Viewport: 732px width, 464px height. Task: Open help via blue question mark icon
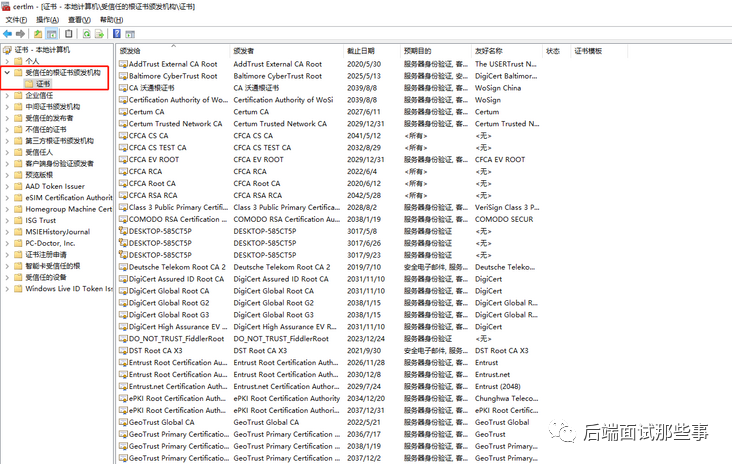click(117, 34)
